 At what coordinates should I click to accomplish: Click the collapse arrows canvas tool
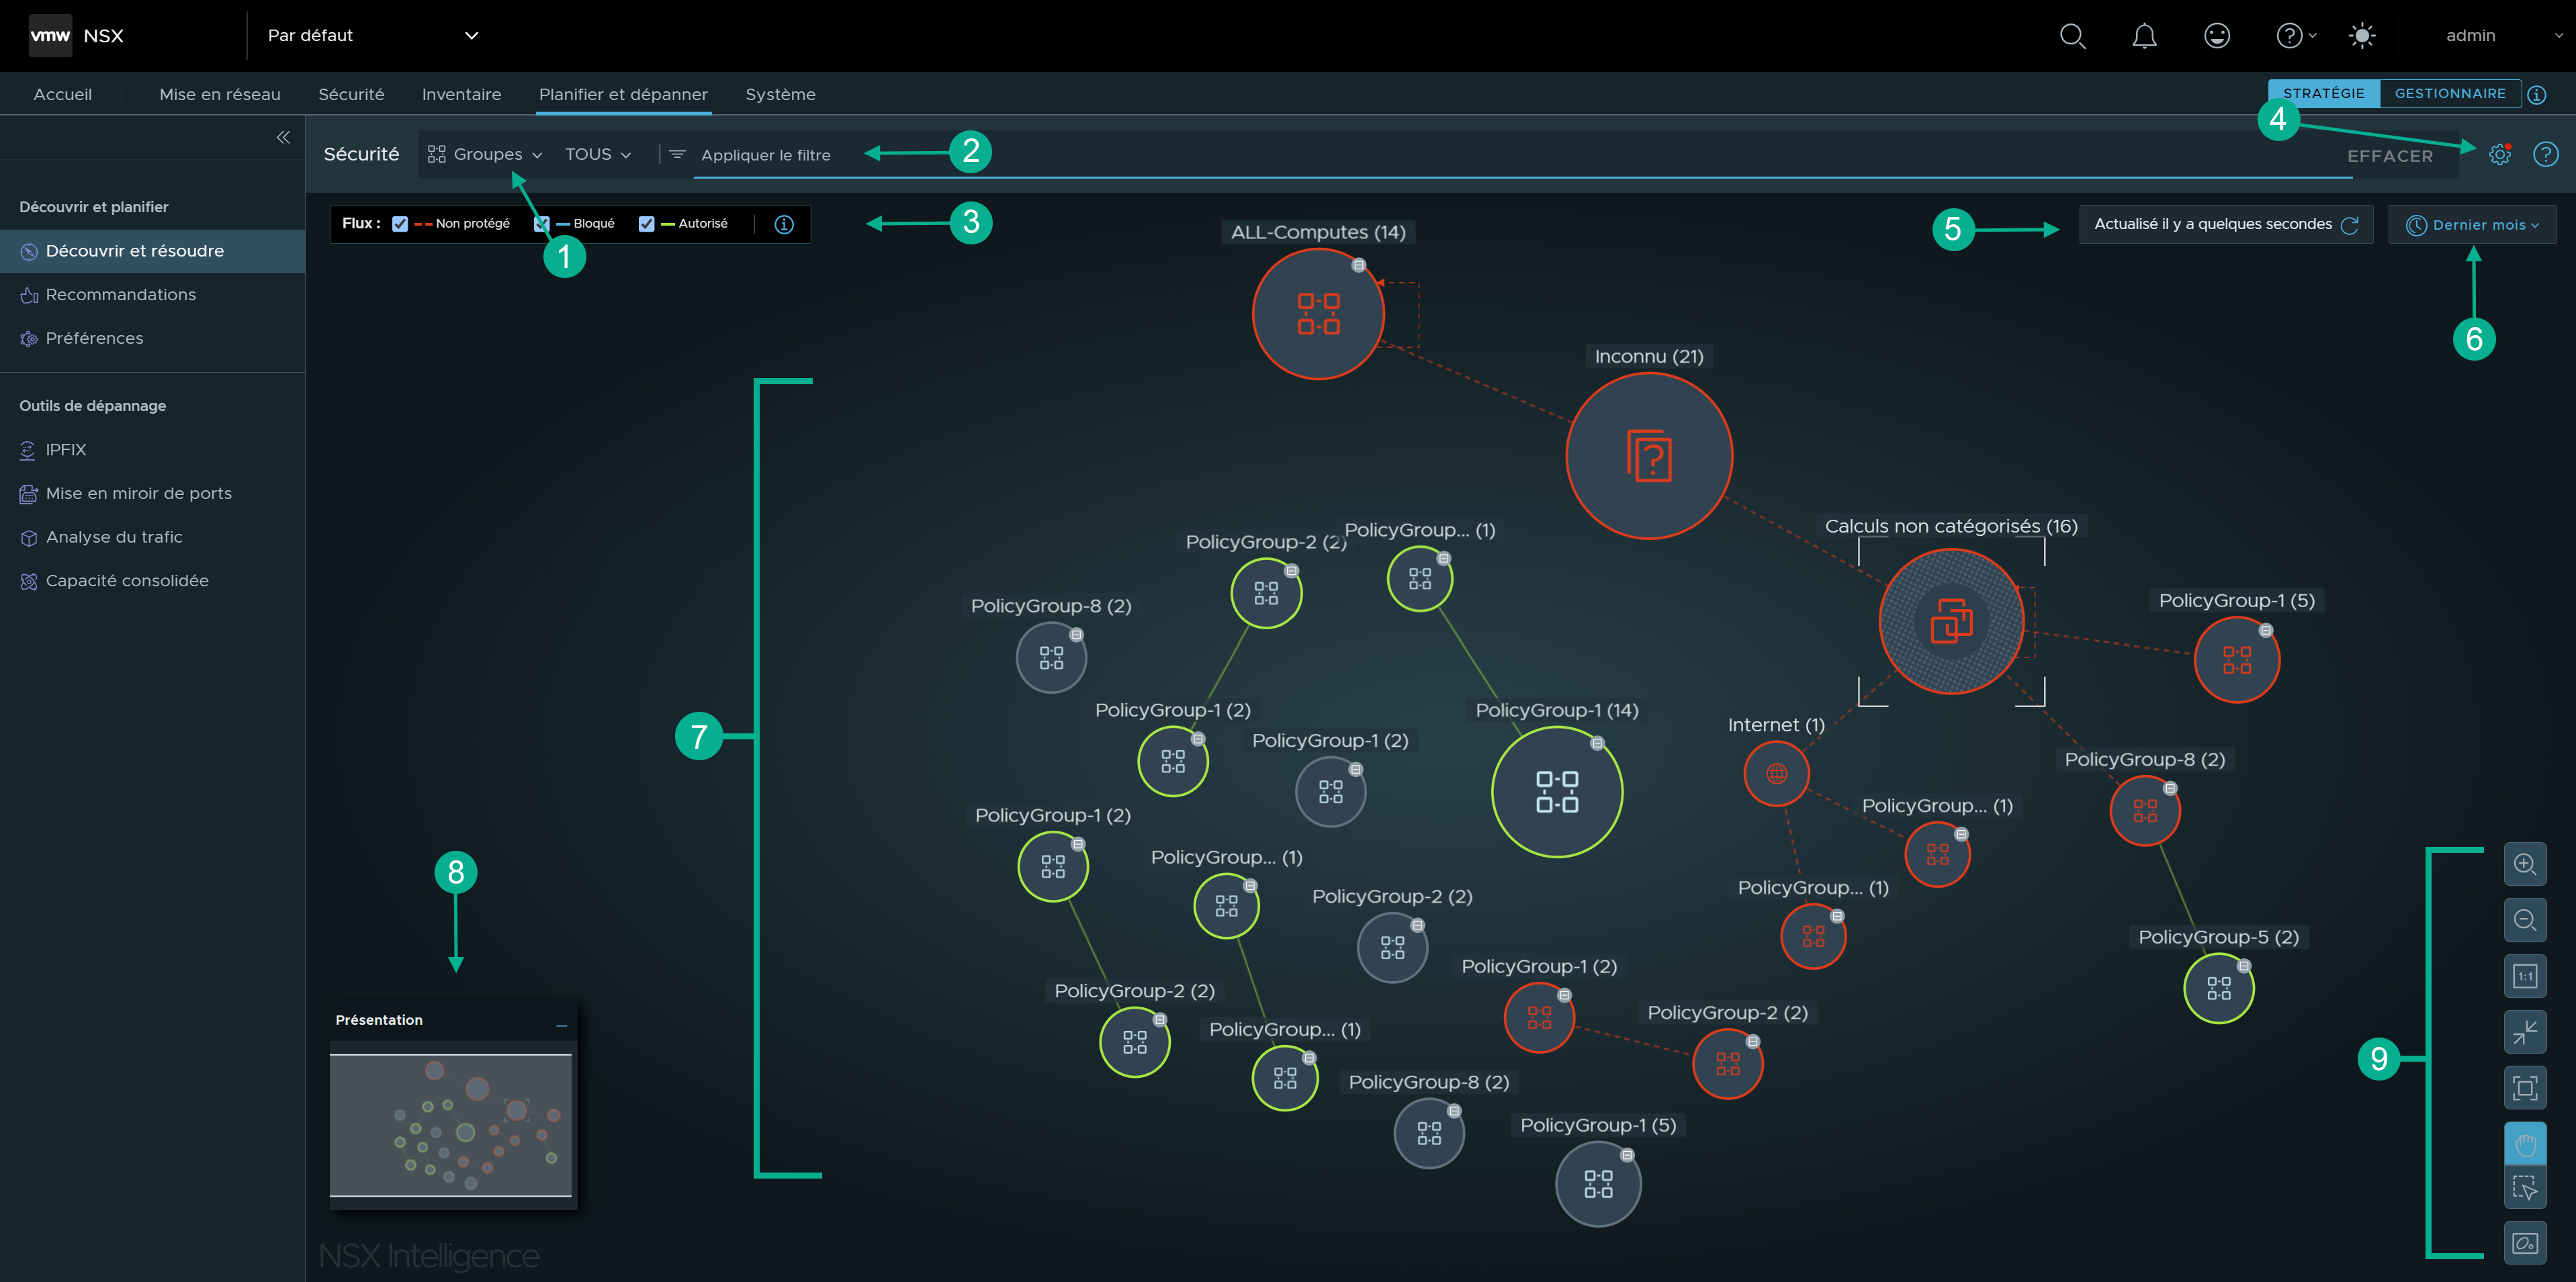point(2525,1032)
